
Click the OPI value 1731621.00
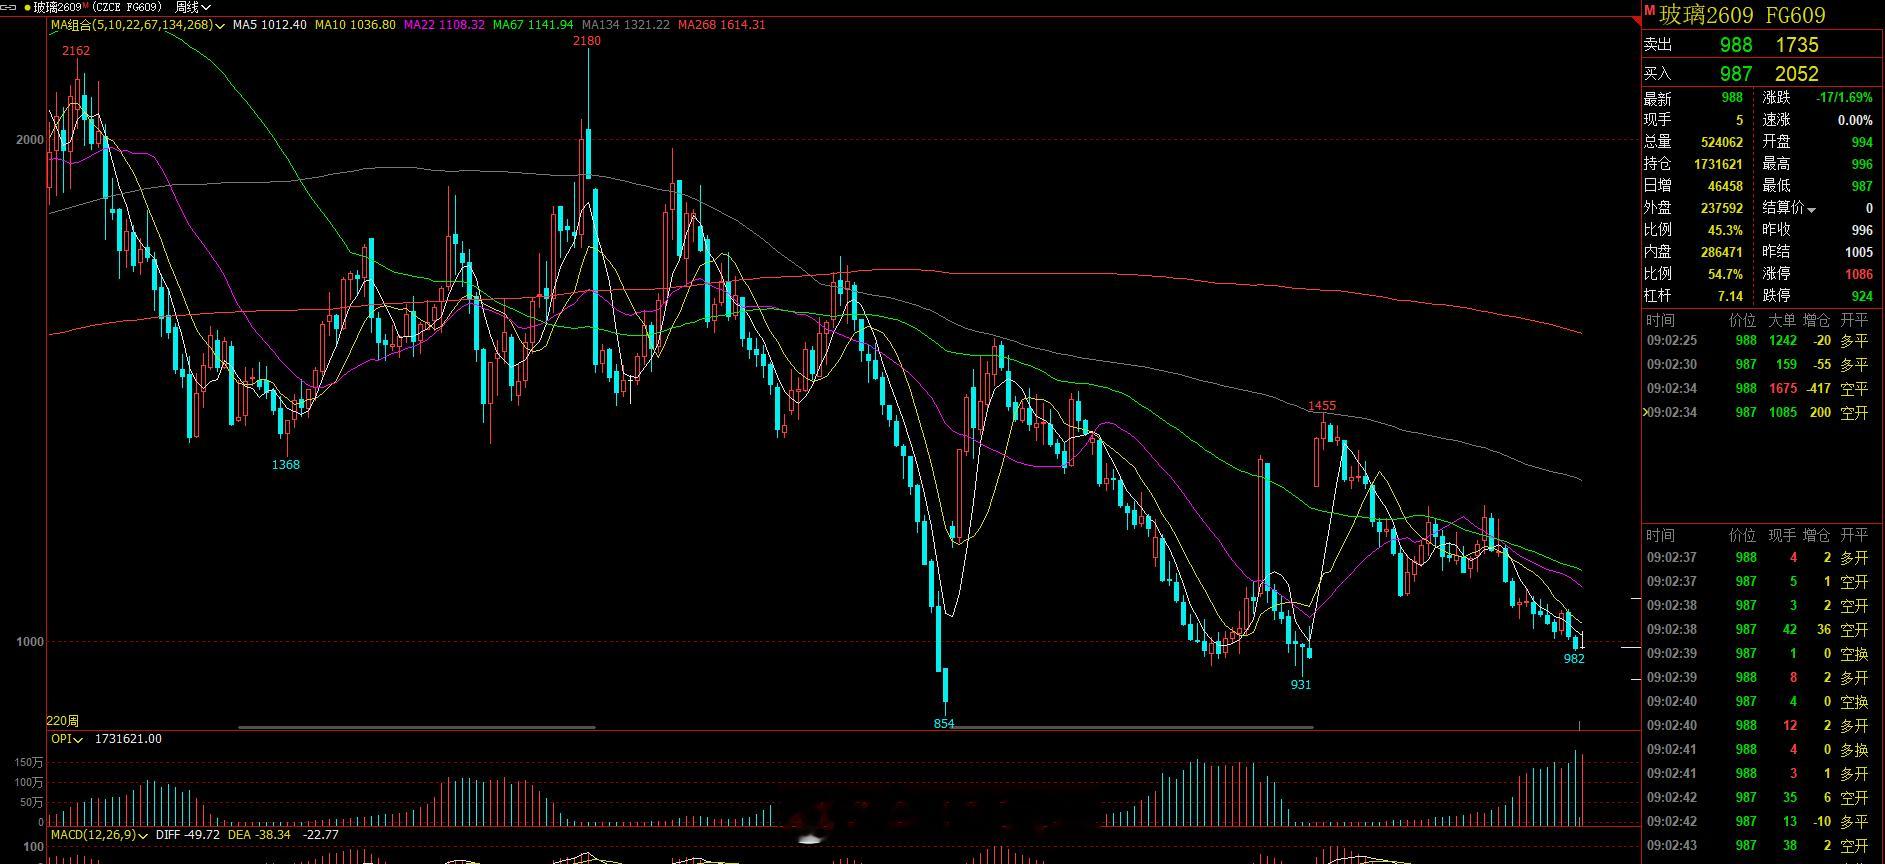click(x=128, y=739)
